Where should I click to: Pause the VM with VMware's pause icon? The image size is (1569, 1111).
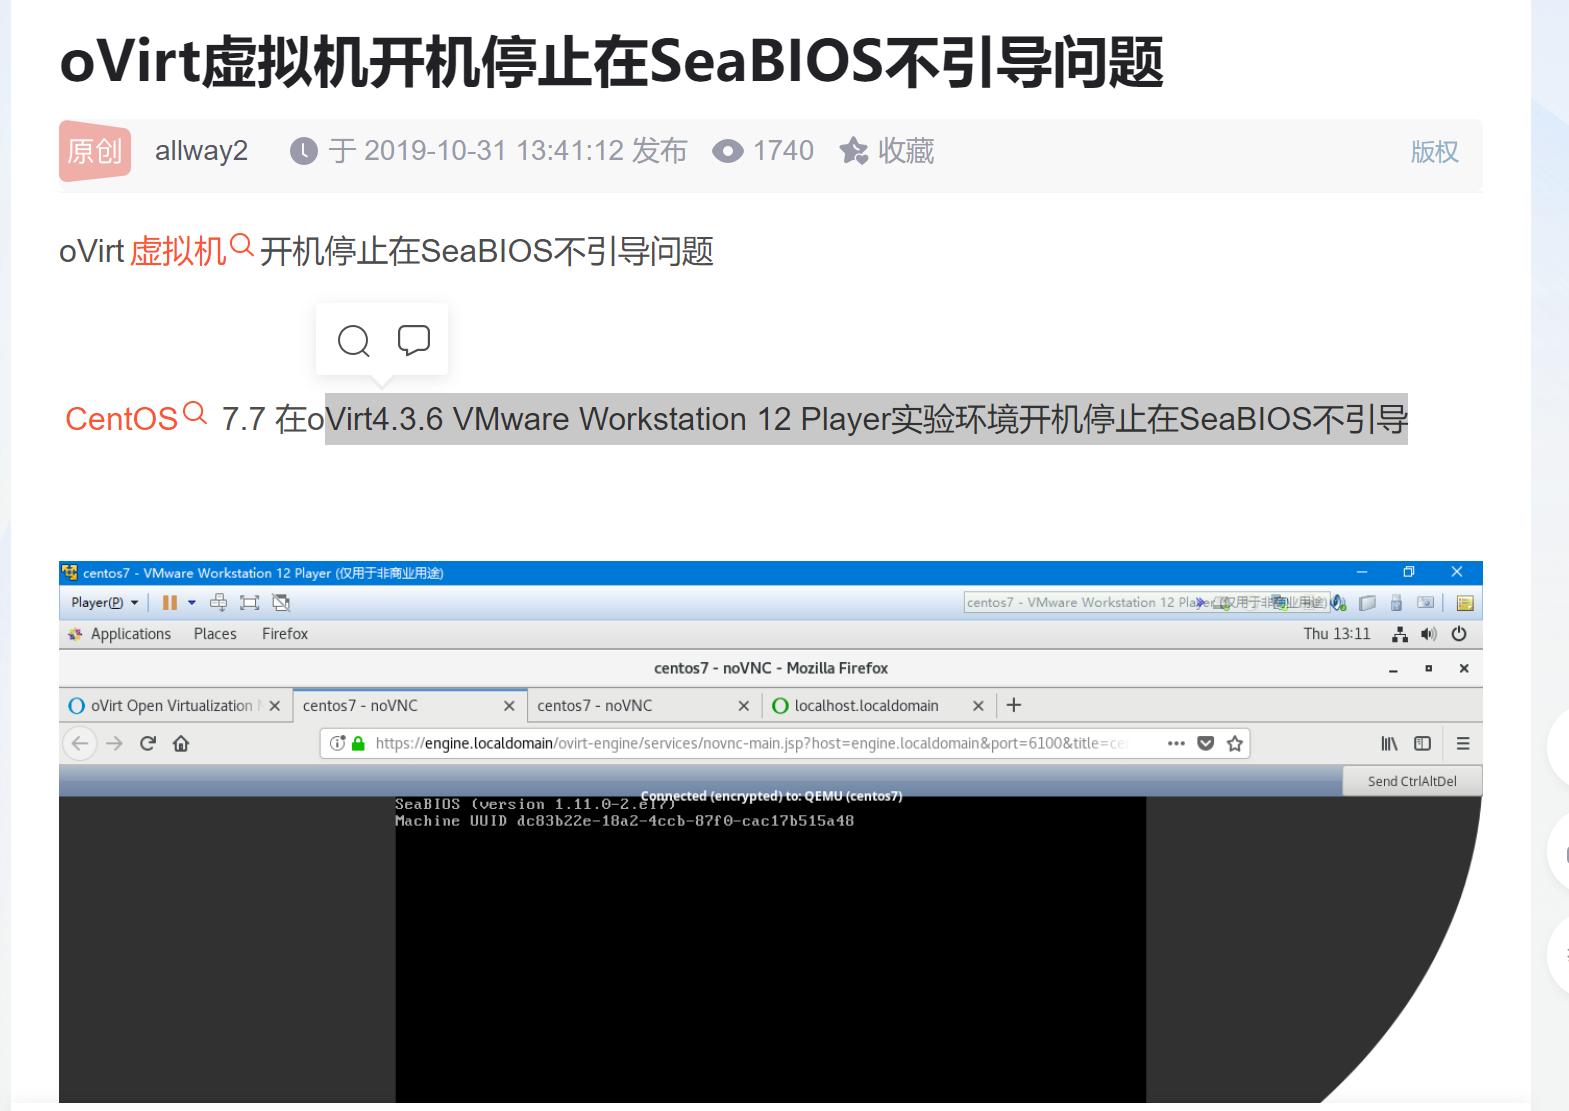click(x=170, y=602)
